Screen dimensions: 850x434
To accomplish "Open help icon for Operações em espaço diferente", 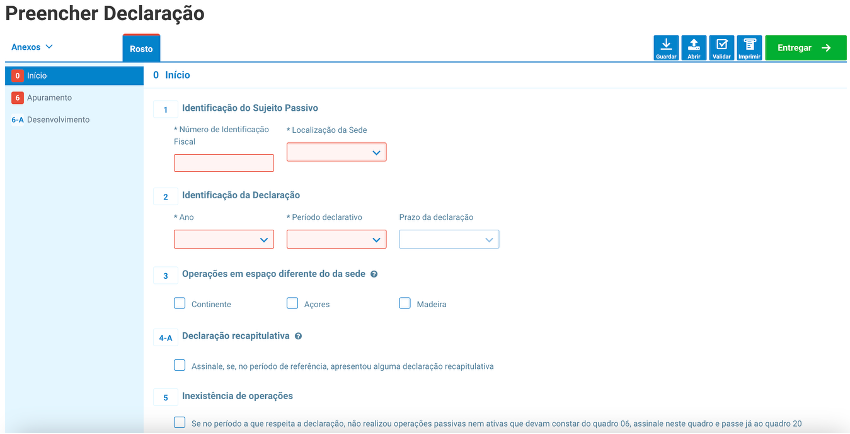I will click(x=373, y=274).
